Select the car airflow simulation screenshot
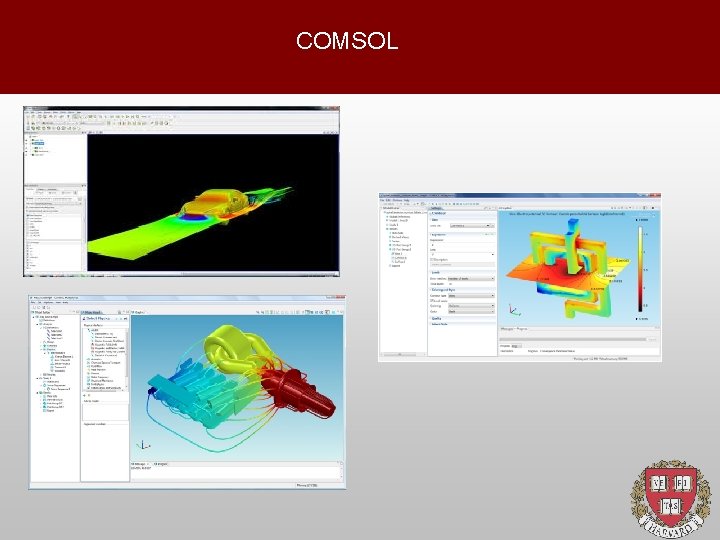720x540 pixels. (x=181, y=191)
